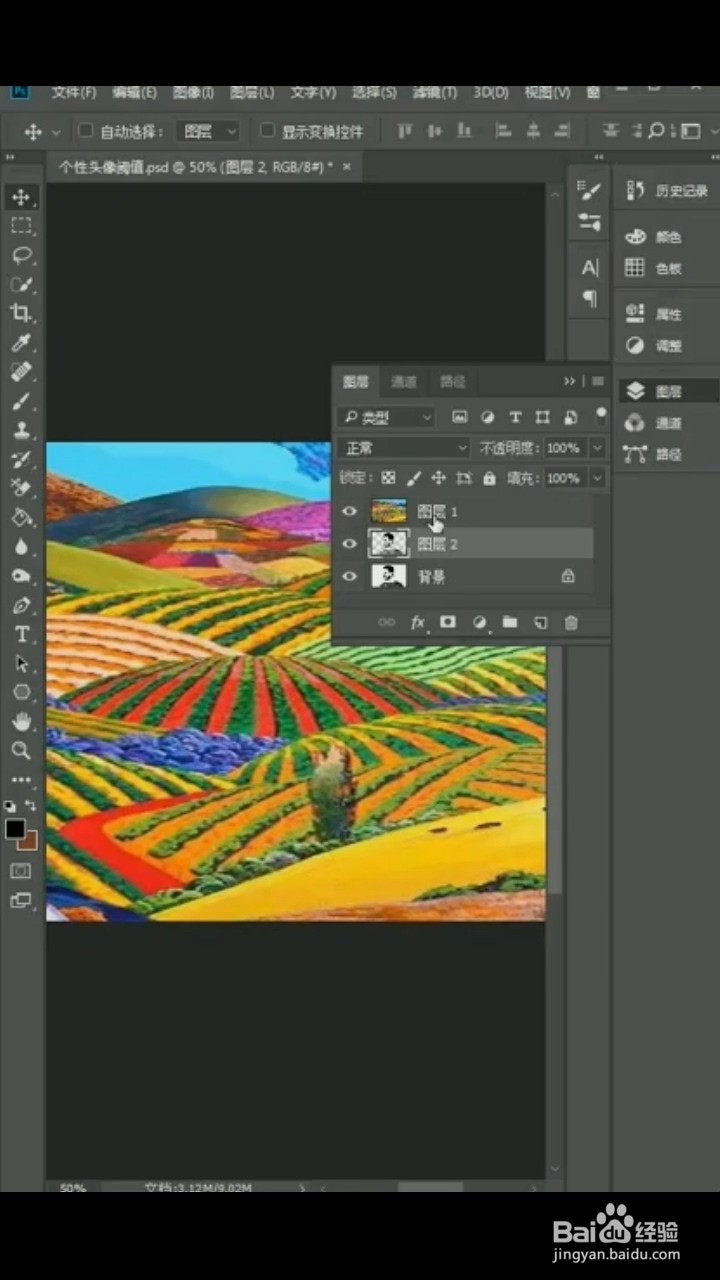Change screen mode icon in toolbox
Screen dimensions: 720x1280
pyautogui.click(x=21, y=901)
